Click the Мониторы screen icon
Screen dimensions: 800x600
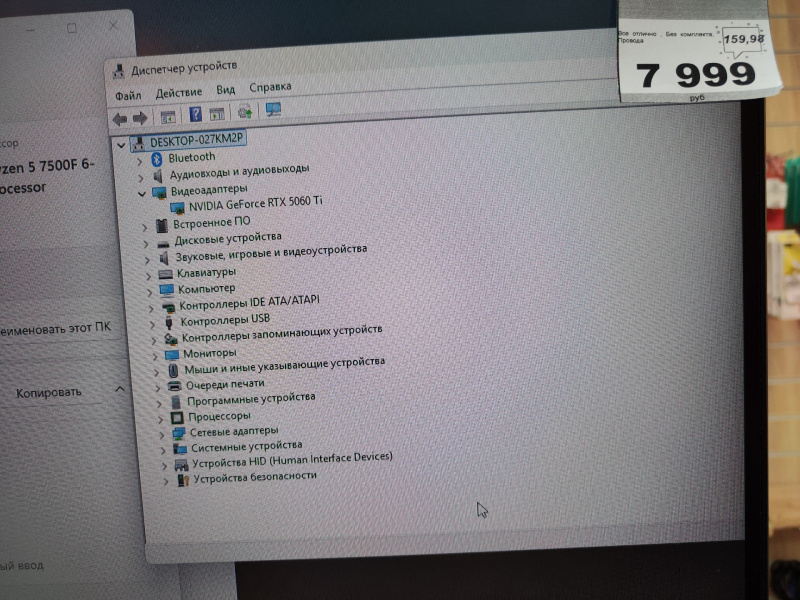coord(172,354)
